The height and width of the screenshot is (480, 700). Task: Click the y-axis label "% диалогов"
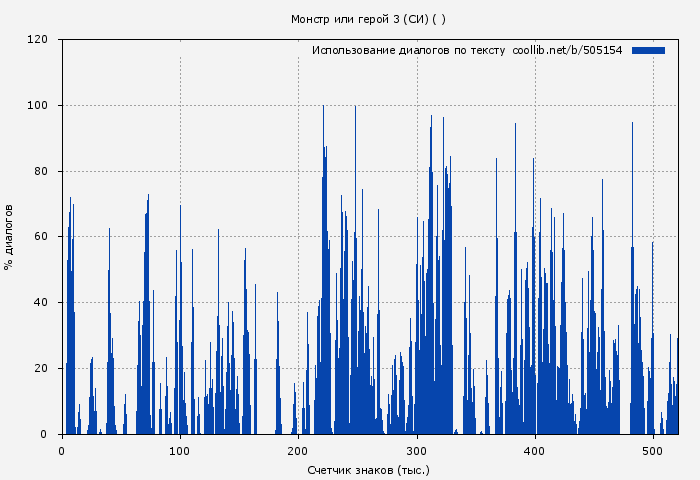9,237
